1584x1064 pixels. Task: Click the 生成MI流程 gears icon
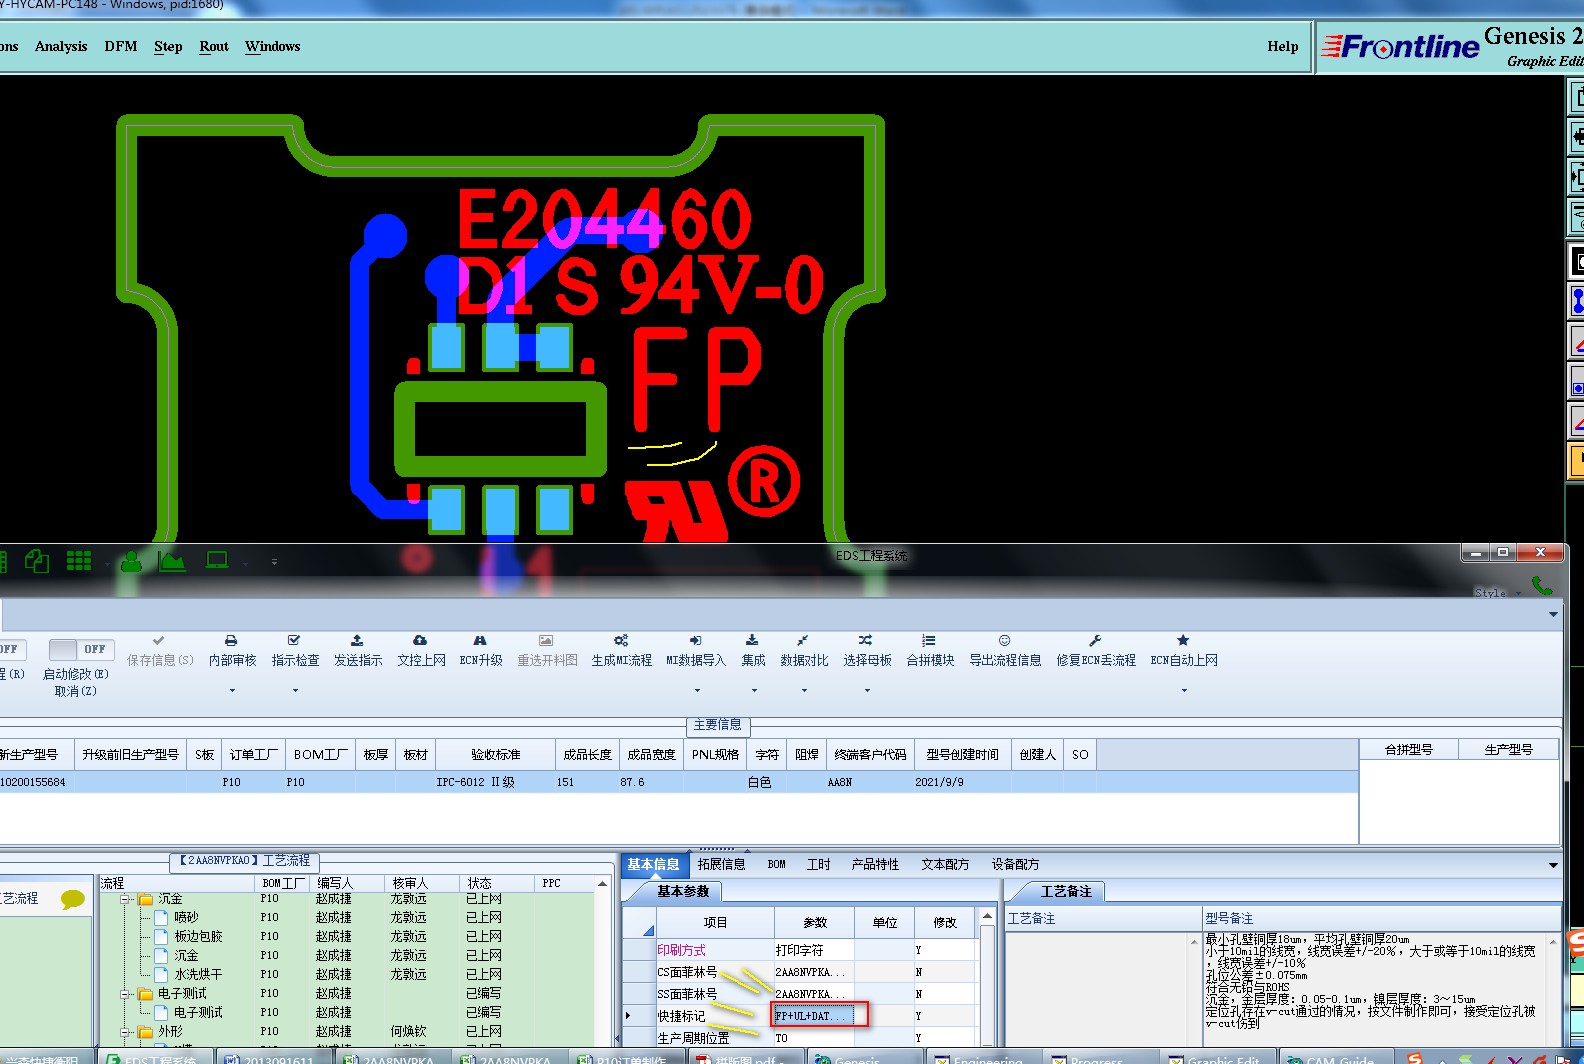click(x=621, y=640)
